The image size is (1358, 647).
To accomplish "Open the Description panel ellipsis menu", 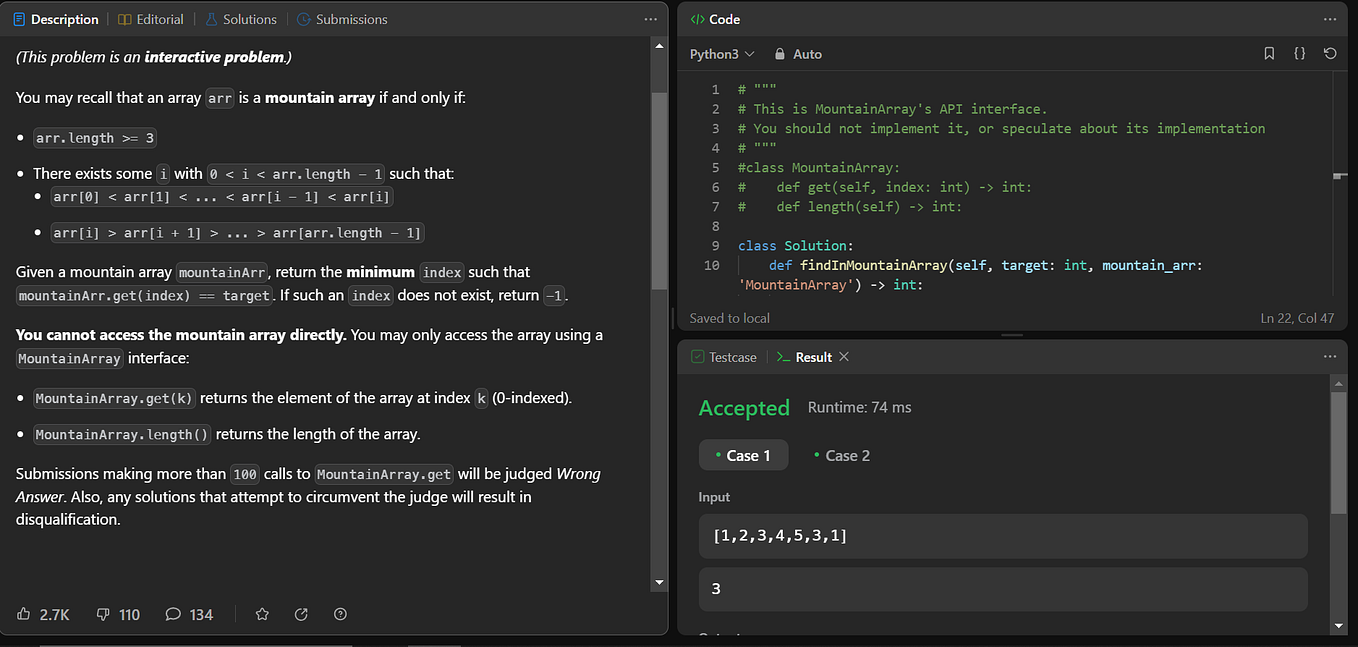I will 651,19.
